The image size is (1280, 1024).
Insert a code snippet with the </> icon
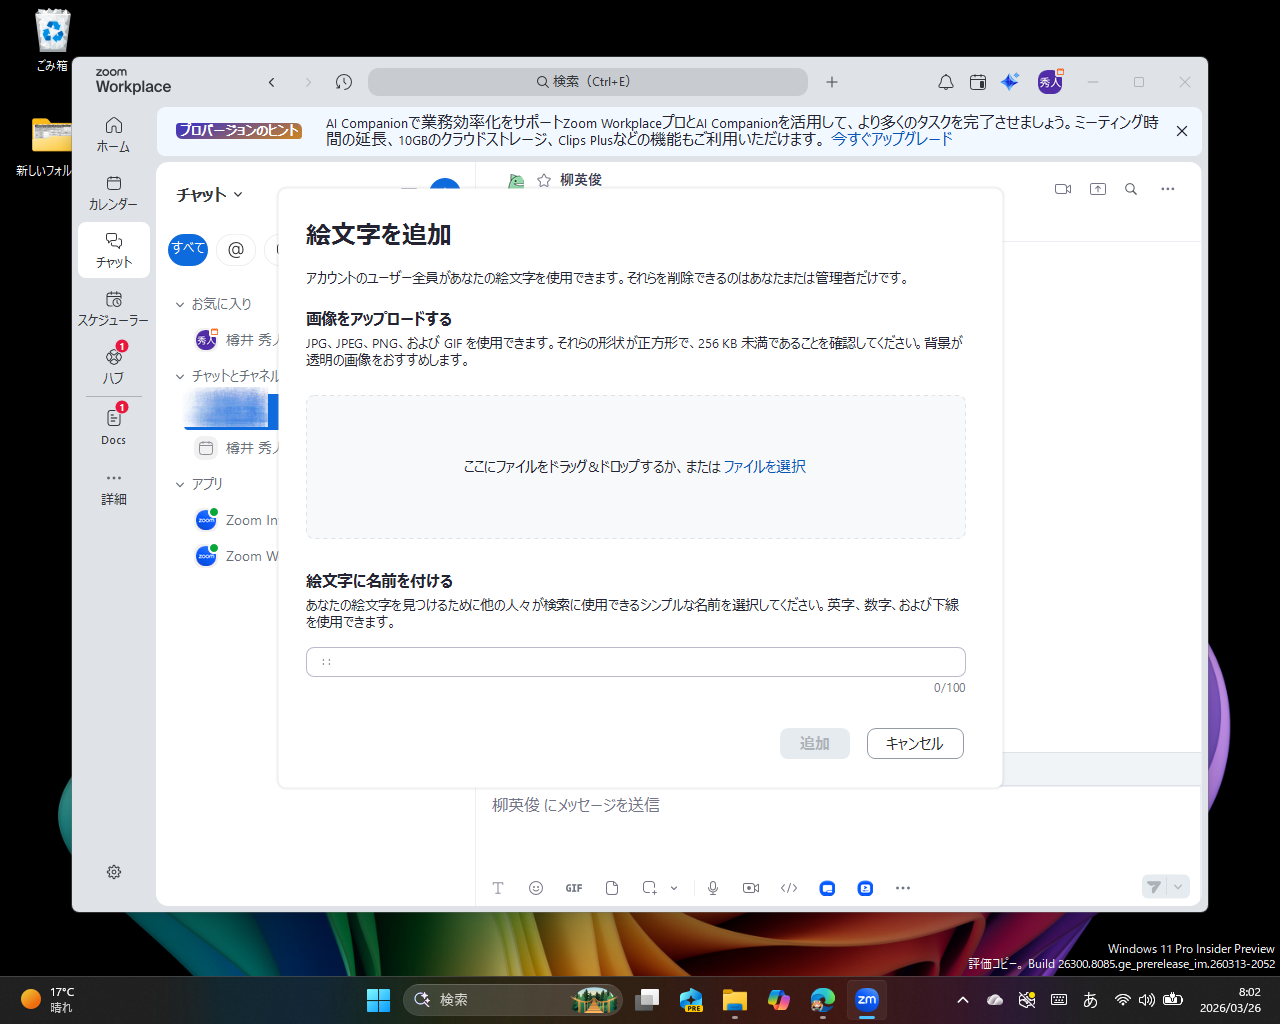[789, 888]
